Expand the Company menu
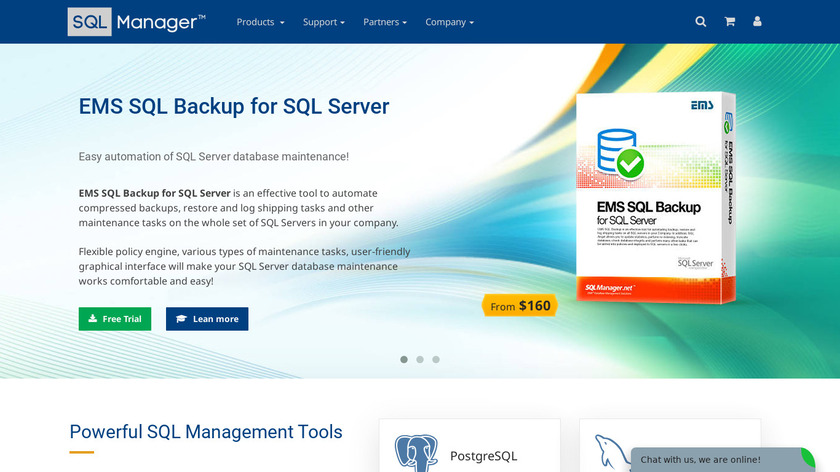The image size is (840, 472). [449, 22]
